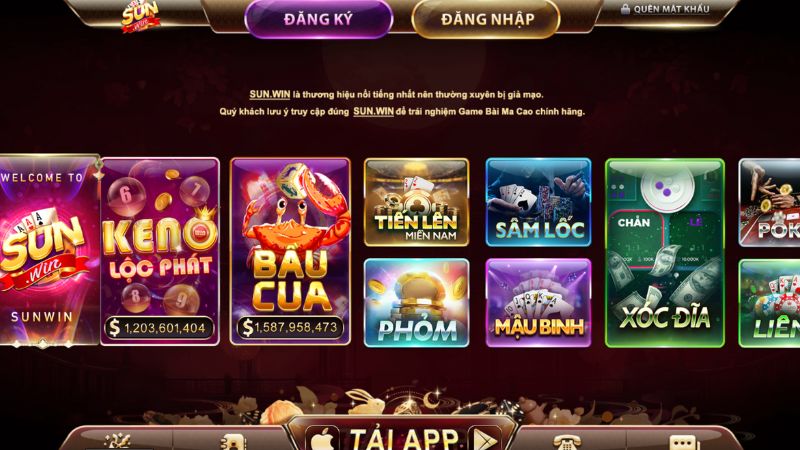Open the Phỏm game tile
This screenshot has height=450, width=800.
[416, 303]
